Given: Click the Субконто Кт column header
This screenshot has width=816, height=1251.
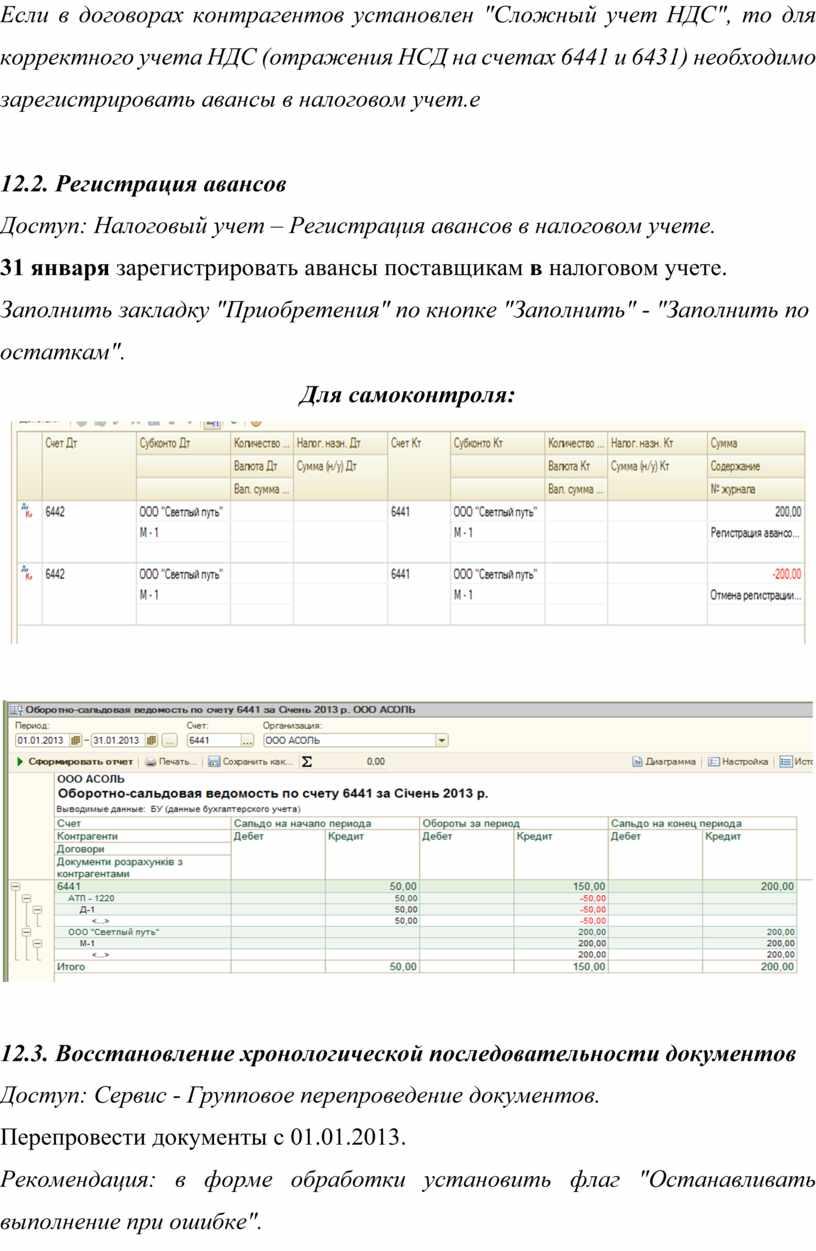Looking at the screenshot, I should click(497, 443).
